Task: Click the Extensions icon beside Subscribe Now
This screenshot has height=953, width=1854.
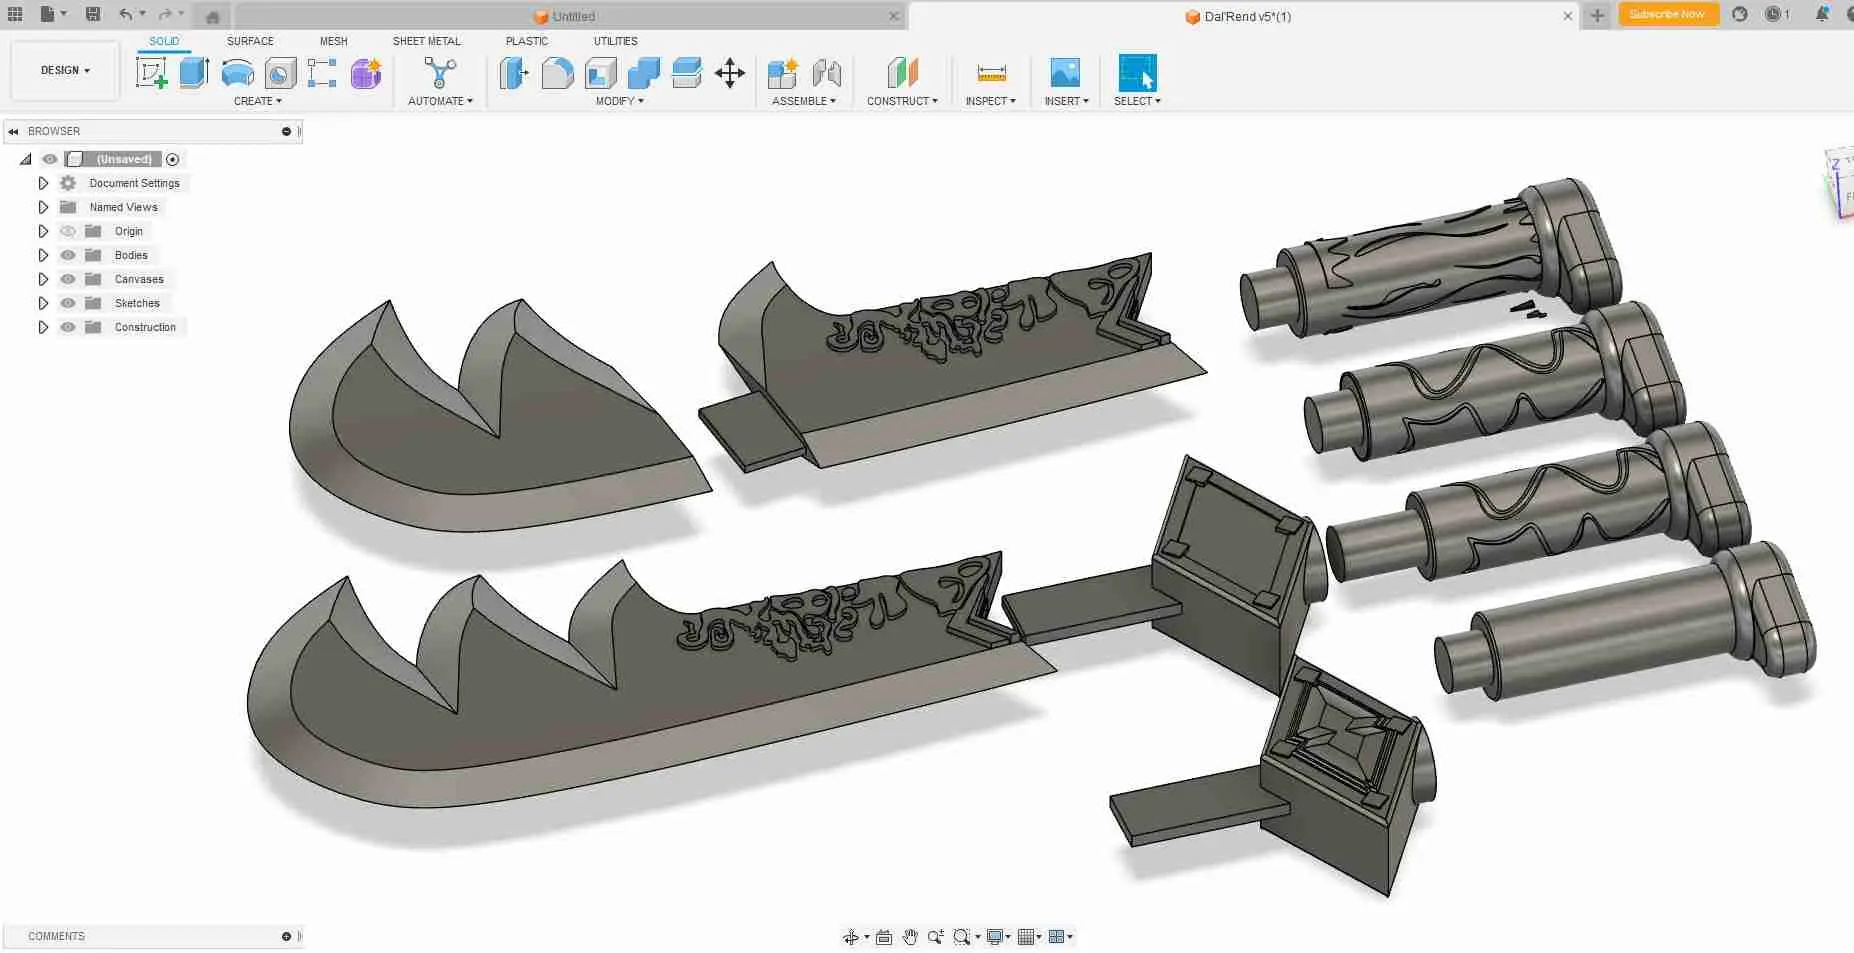Action: 1740,14
